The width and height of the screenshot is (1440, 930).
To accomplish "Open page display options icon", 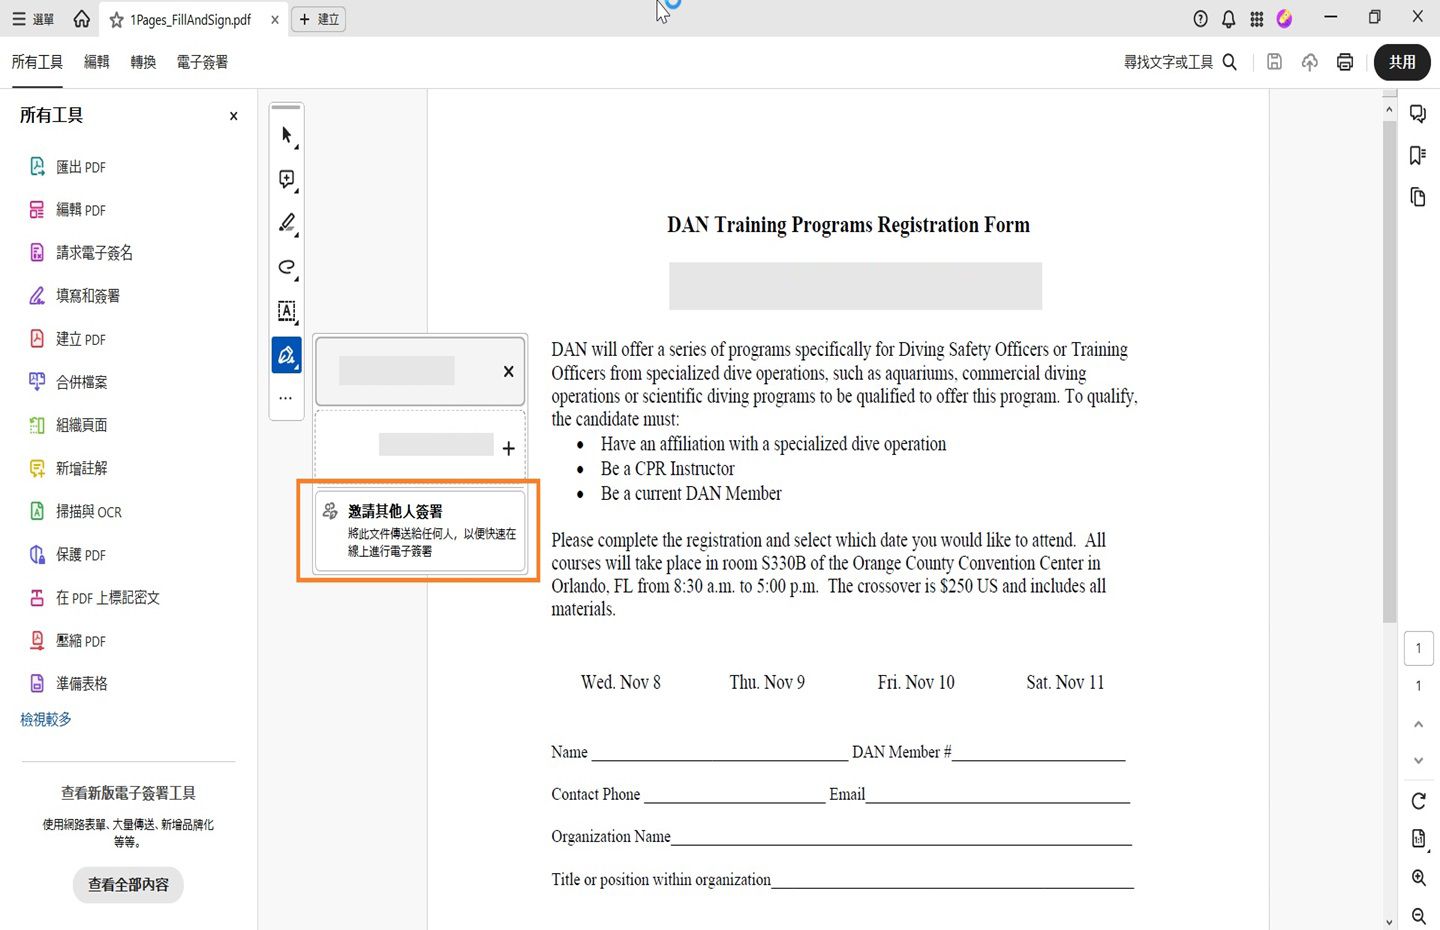I will (1418, 839).
